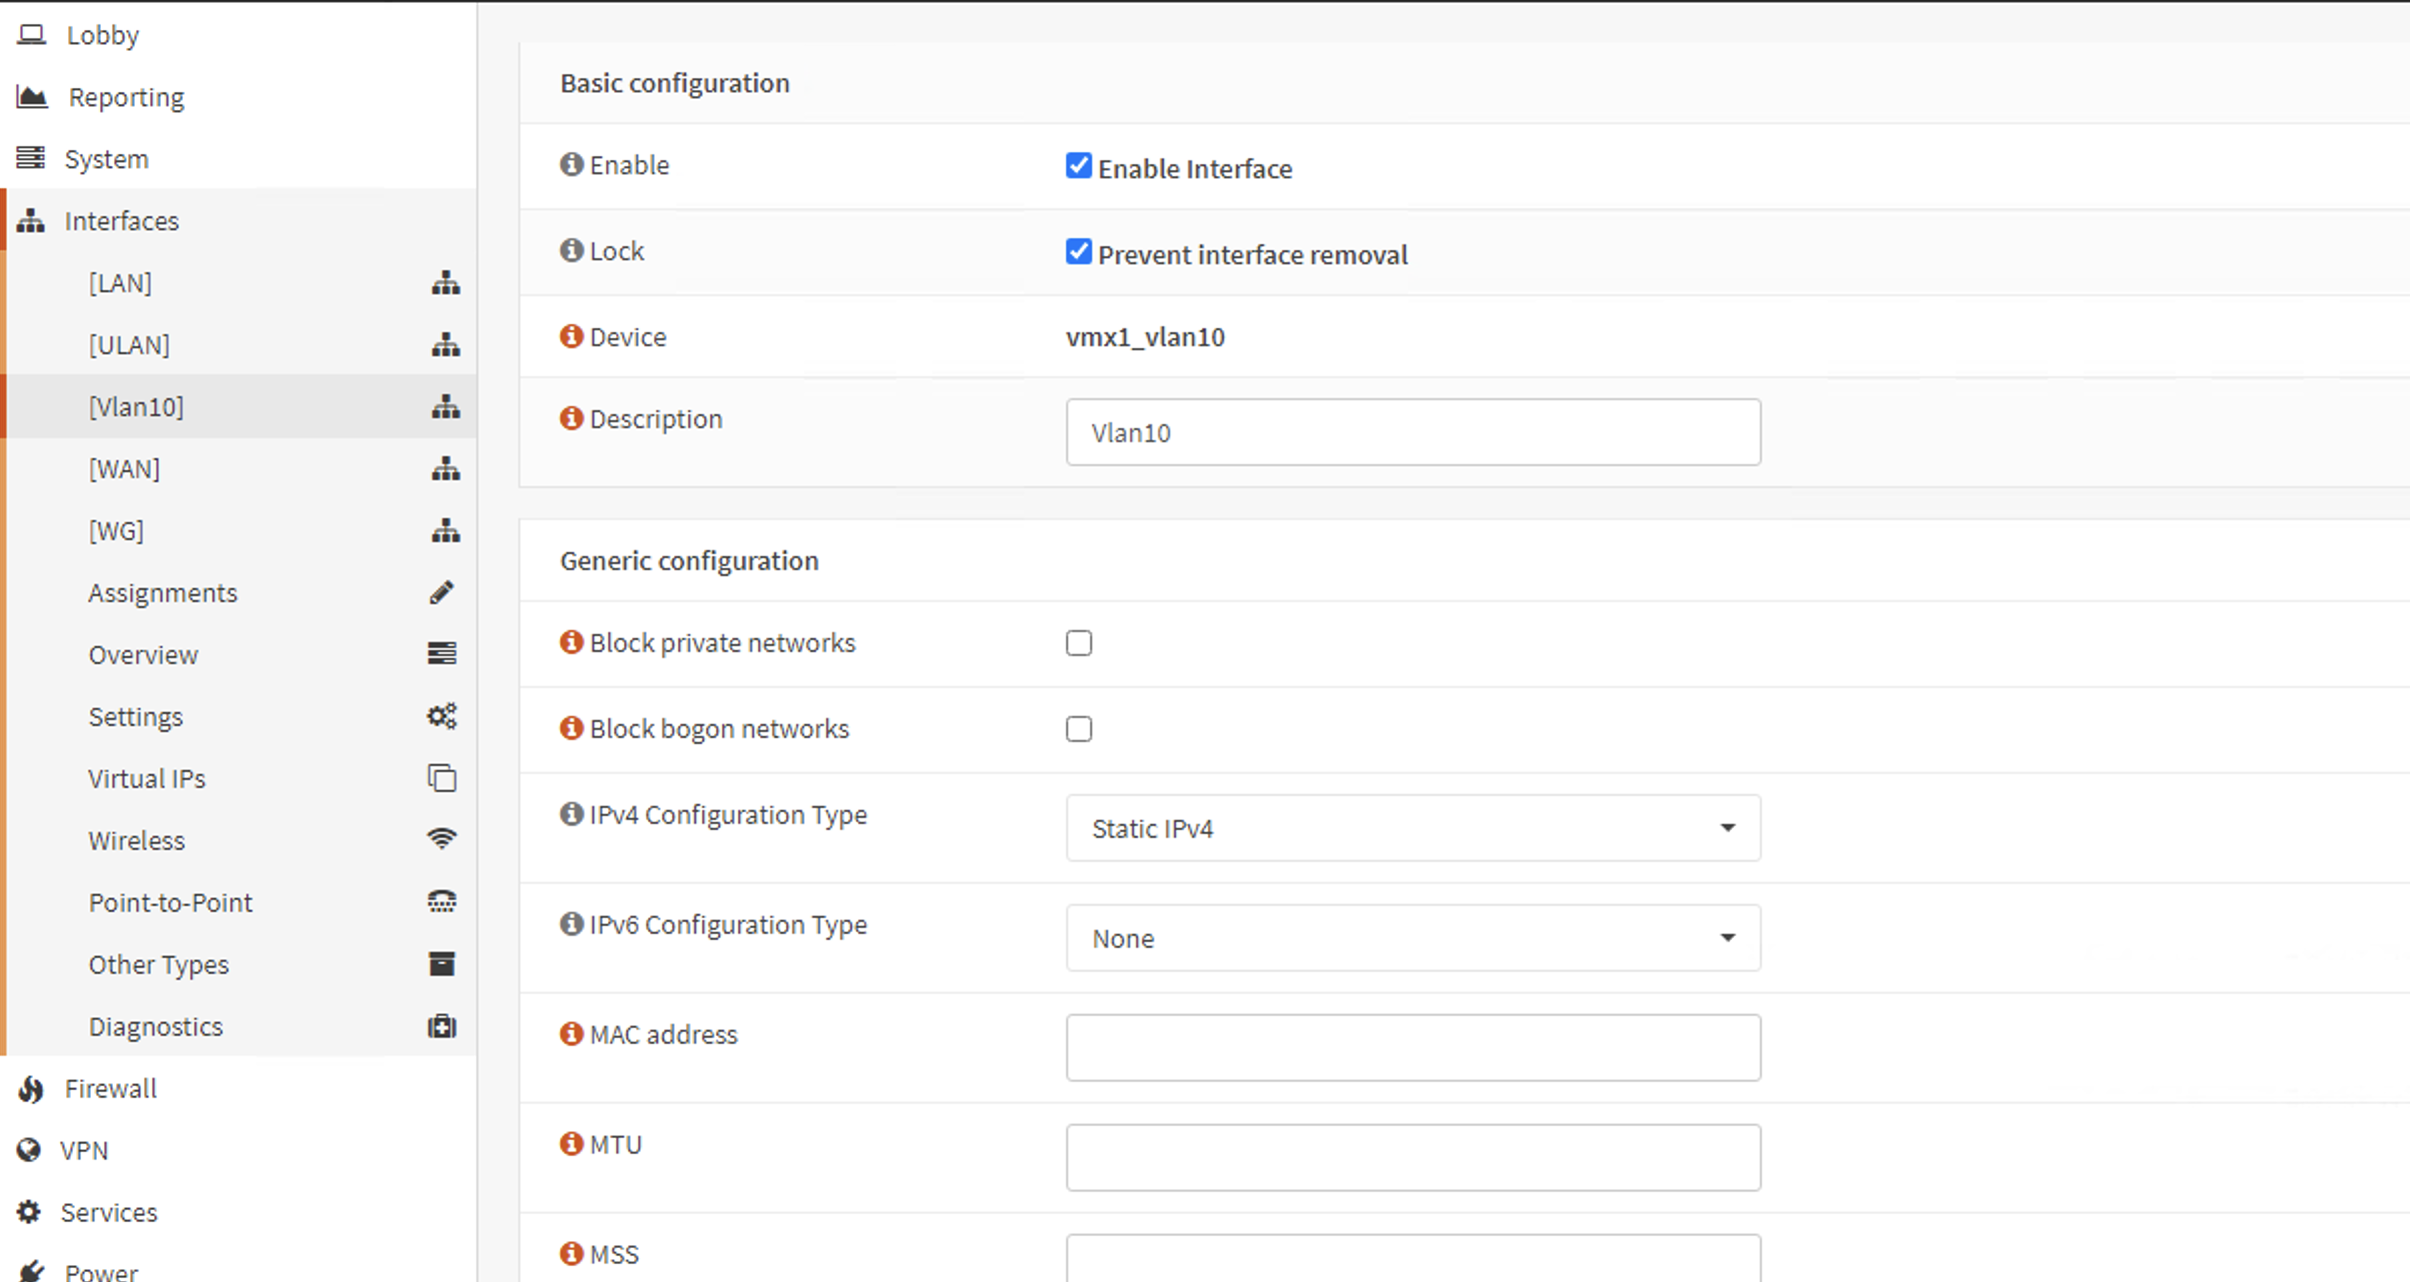The width and height of the screenshot is (2410, 1282).
Task: Click the info icon beside MTU
Action: 571,1143
